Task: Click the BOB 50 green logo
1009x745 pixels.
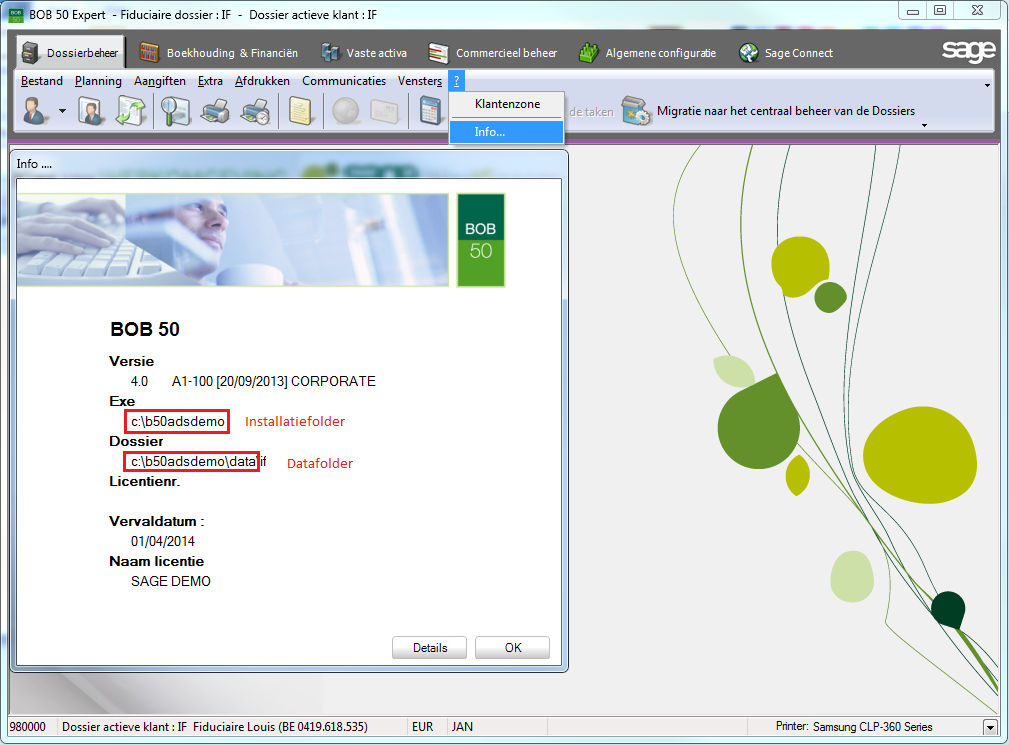Action: [x=481, y=240]
